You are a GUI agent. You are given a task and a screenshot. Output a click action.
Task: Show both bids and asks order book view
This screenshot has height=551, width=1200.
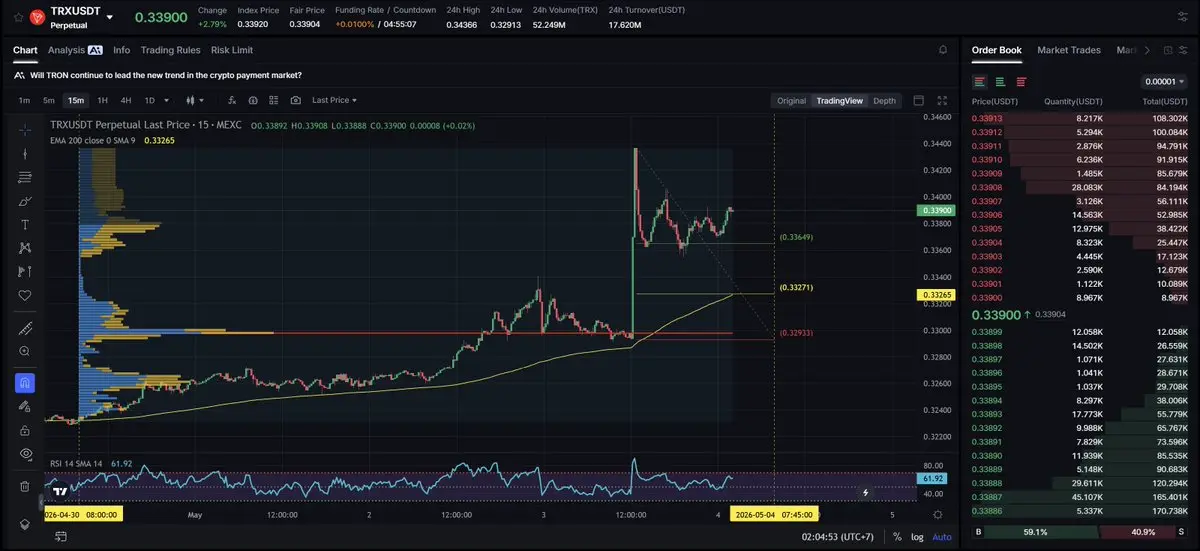[x=980, y=82]
